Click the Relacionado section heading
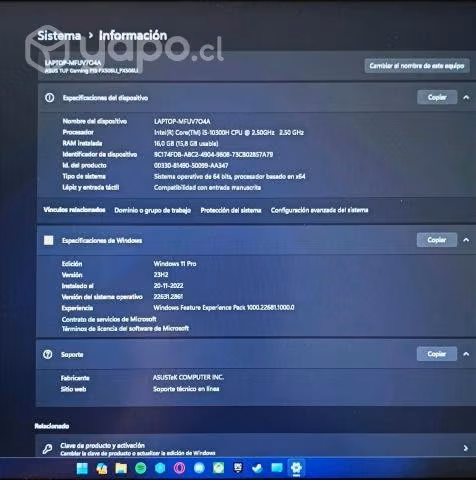This screenshot has width=476, height=480. 52,426
